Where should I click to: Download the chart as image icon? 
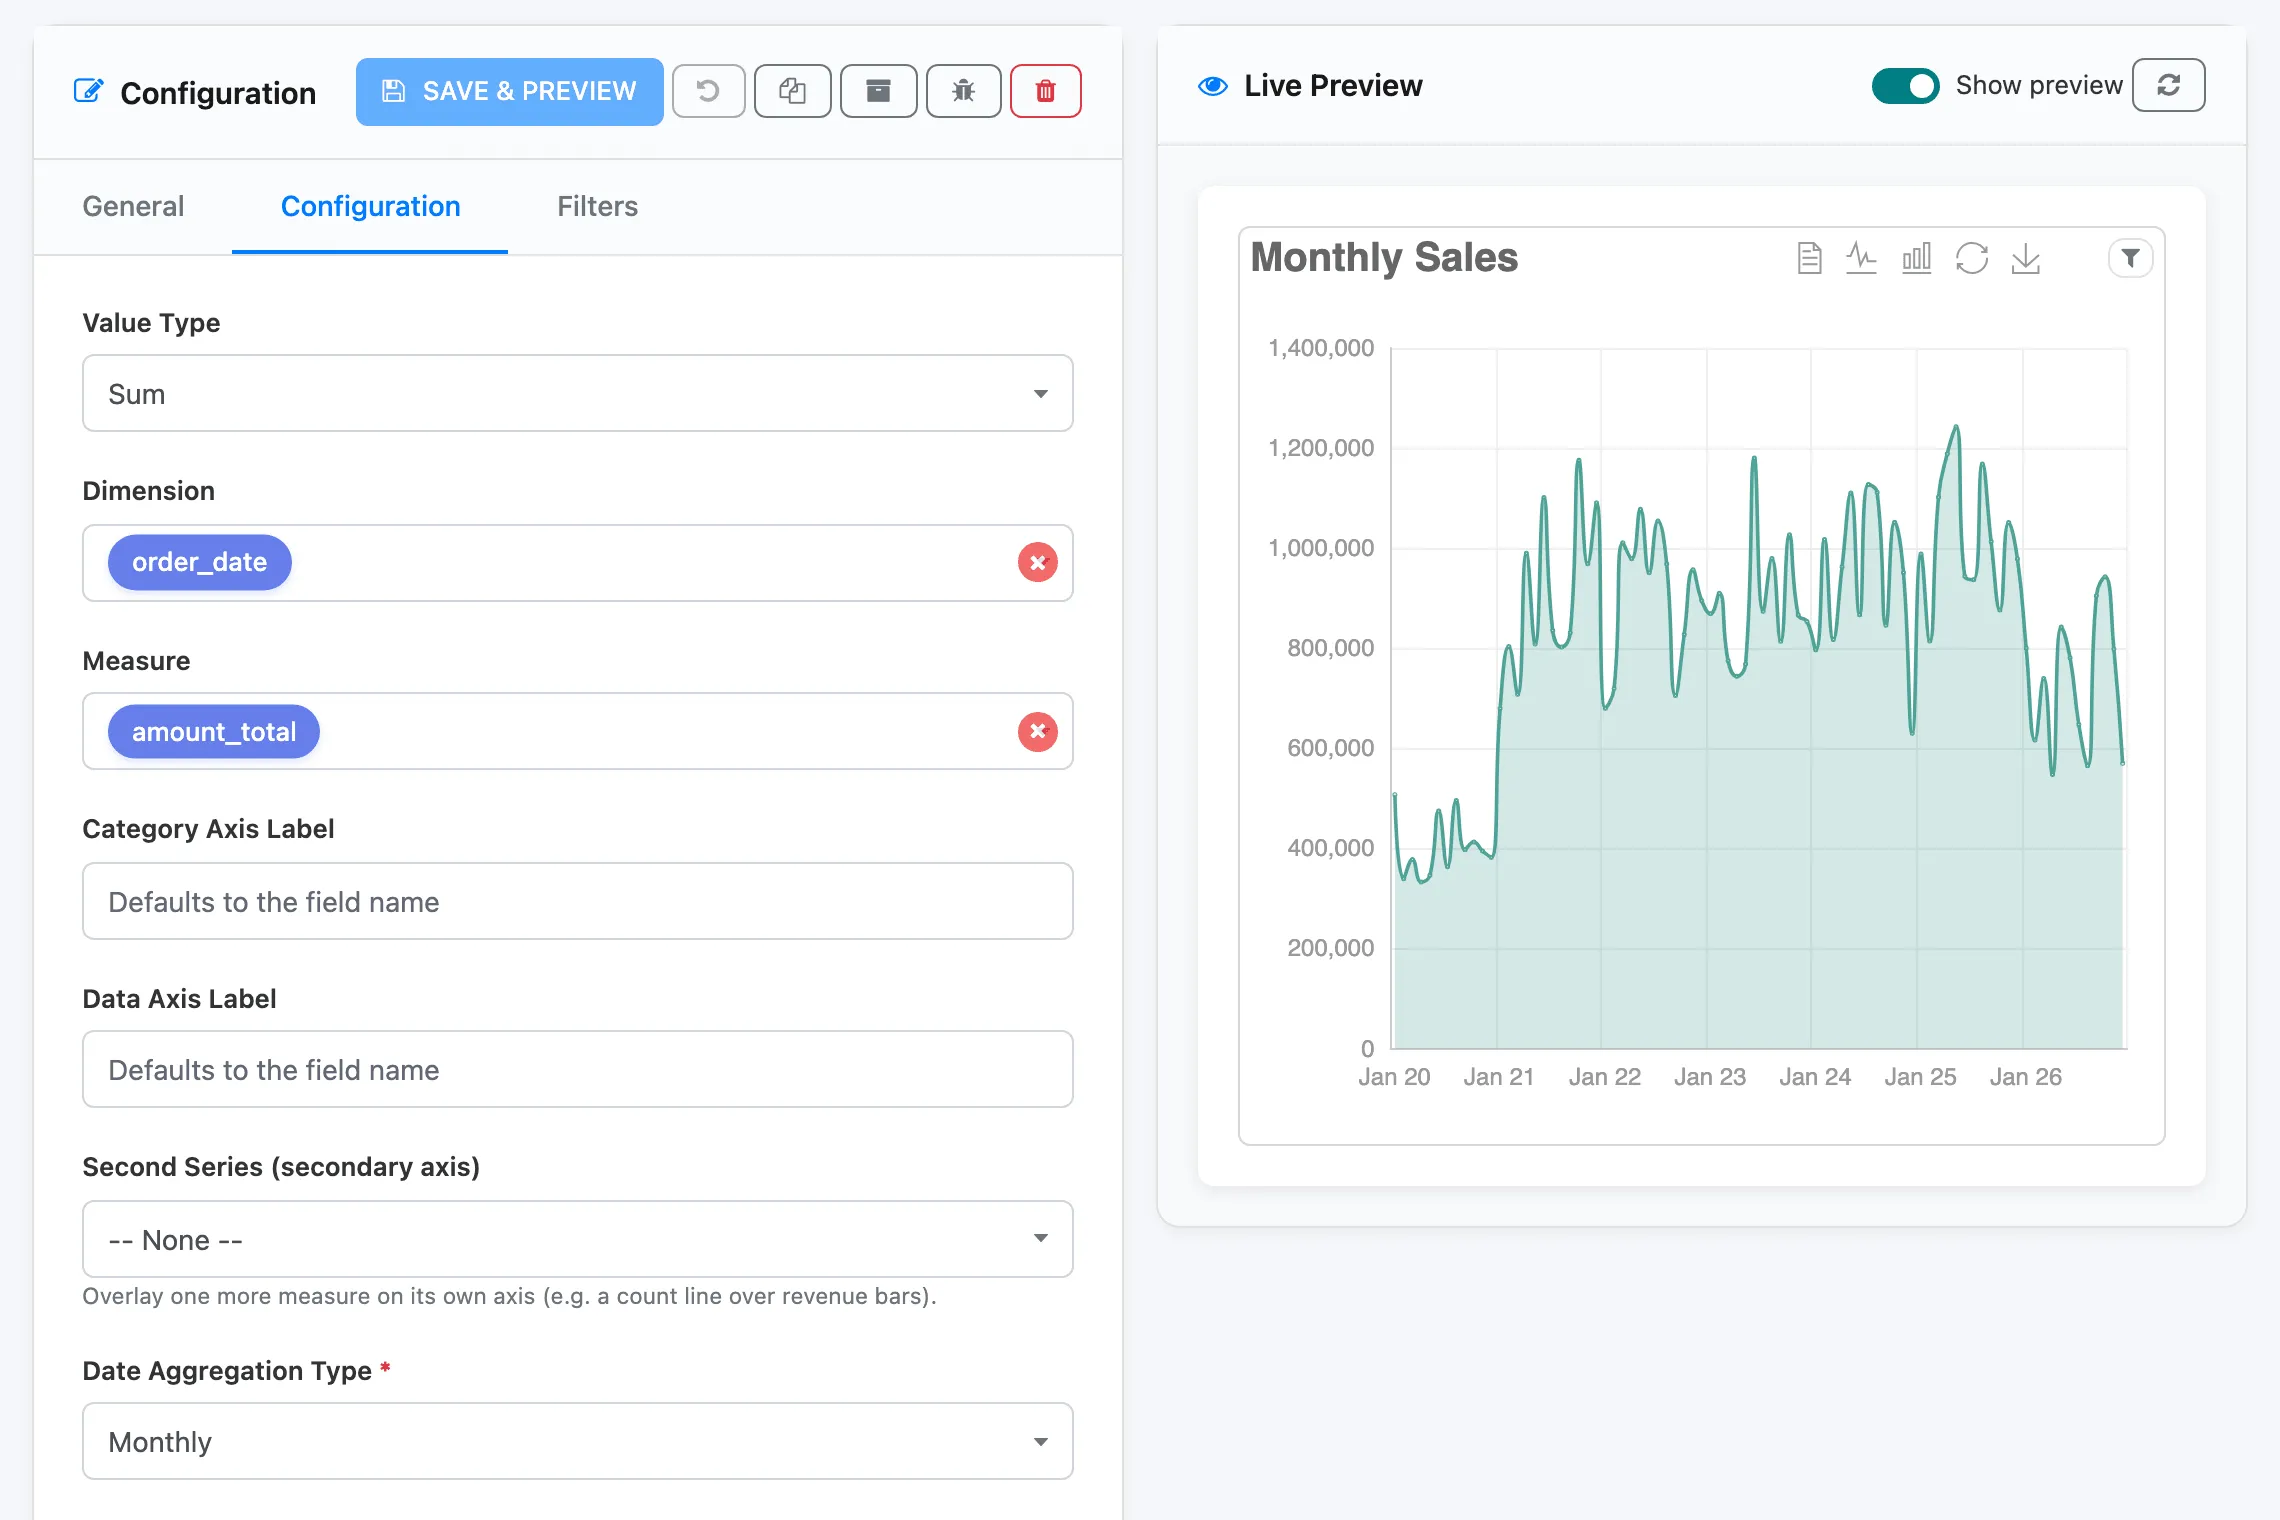[2025, 258]
